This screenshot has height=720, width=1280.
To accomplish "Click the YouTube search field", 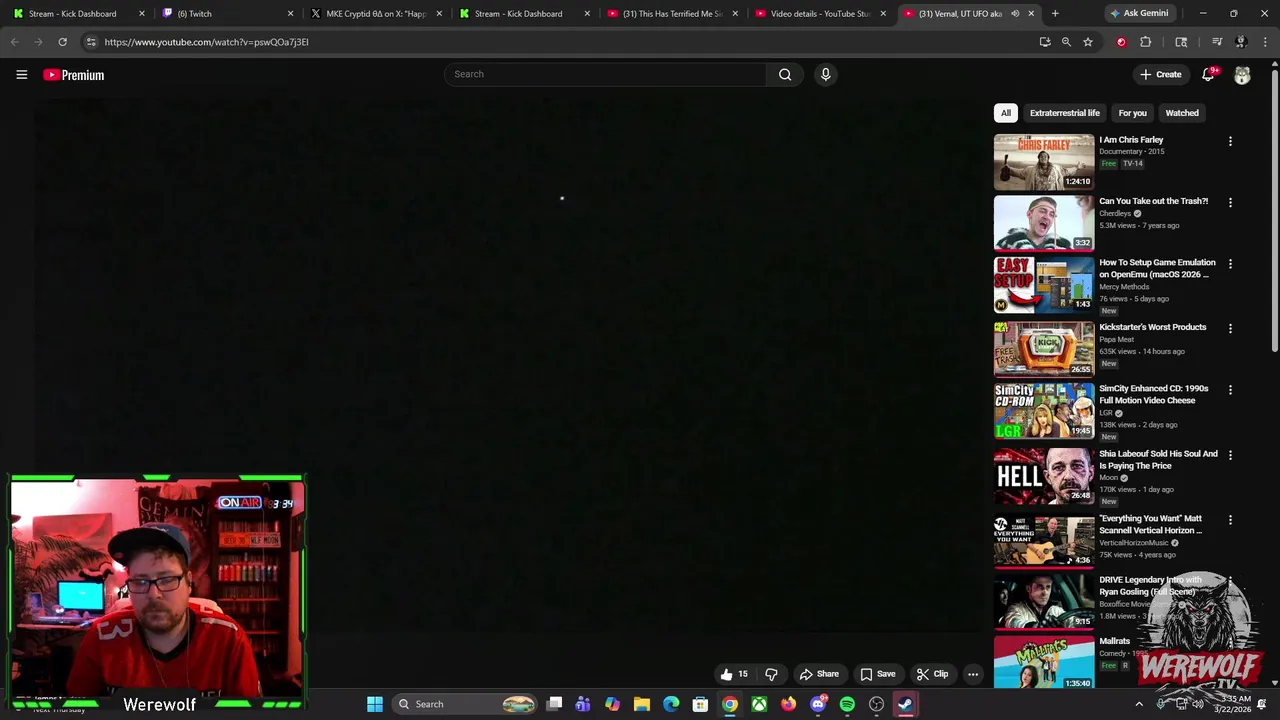I will click(605, 74).
